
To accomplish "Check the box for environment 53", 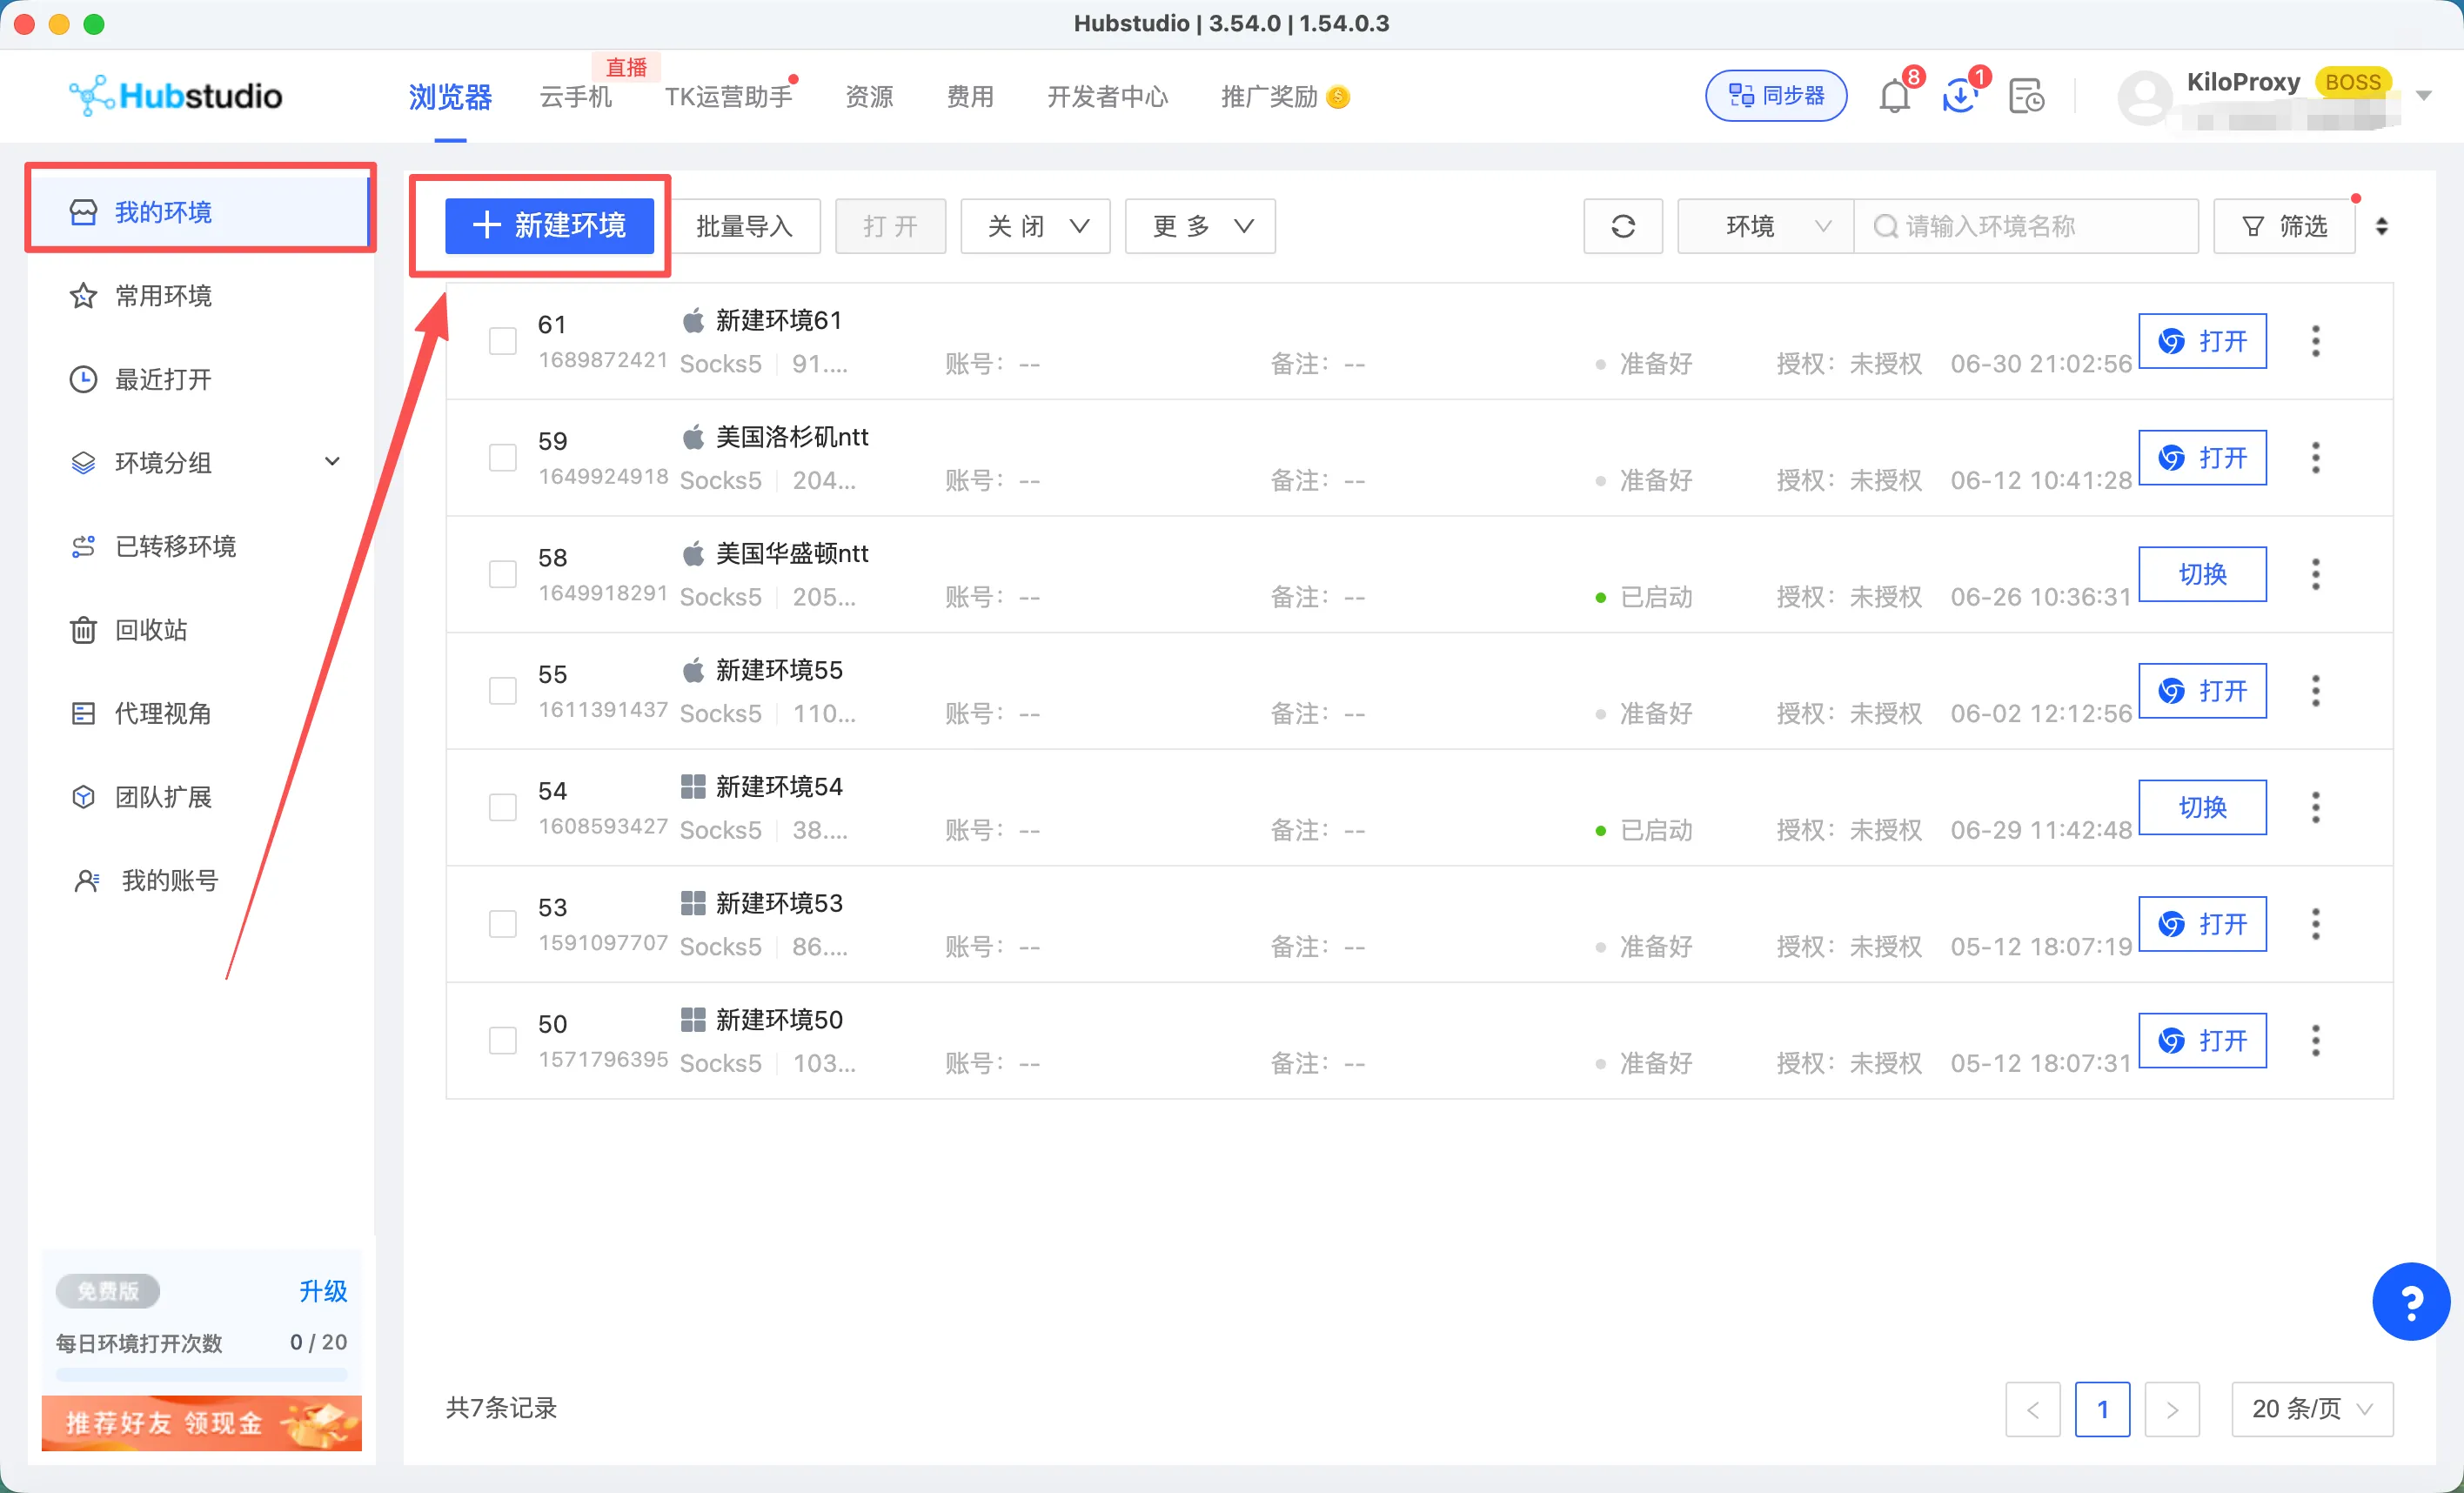I will pyautogui.click(x=502, y=924).
